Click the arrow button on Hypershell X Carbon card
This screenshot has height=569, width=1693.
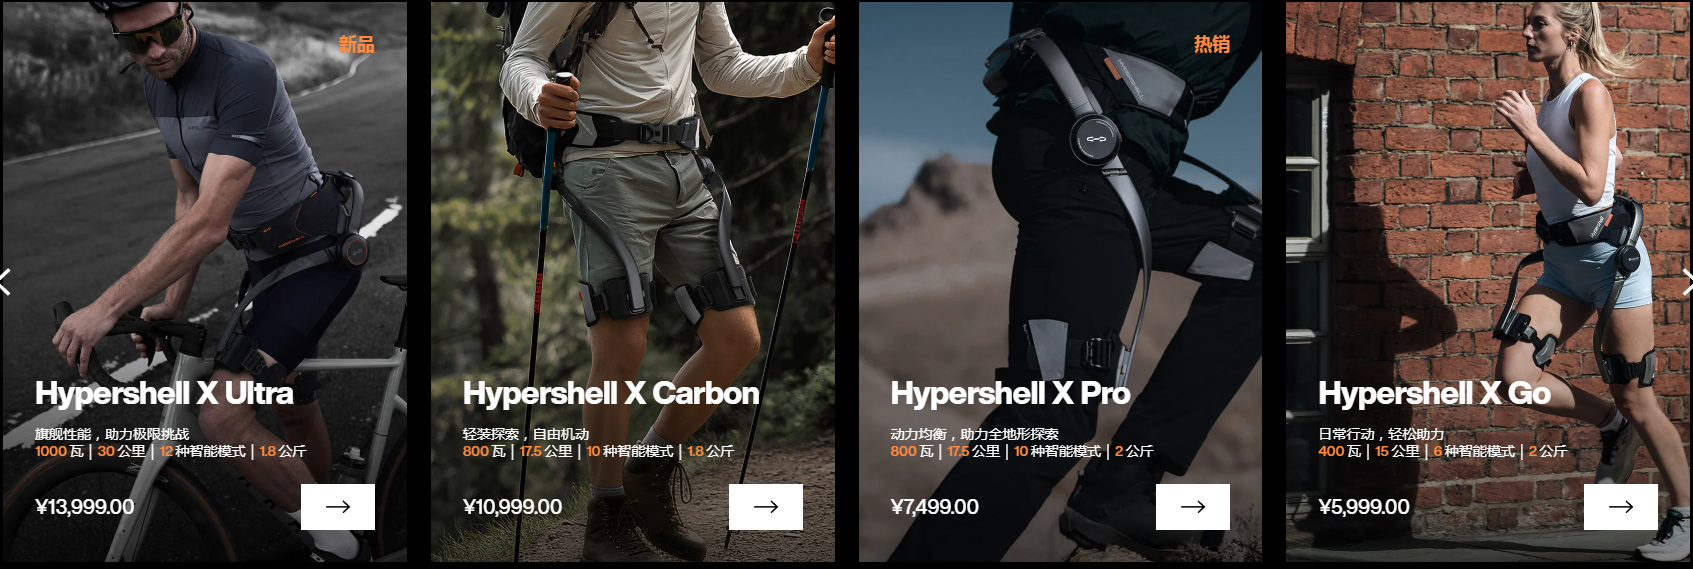766,507
